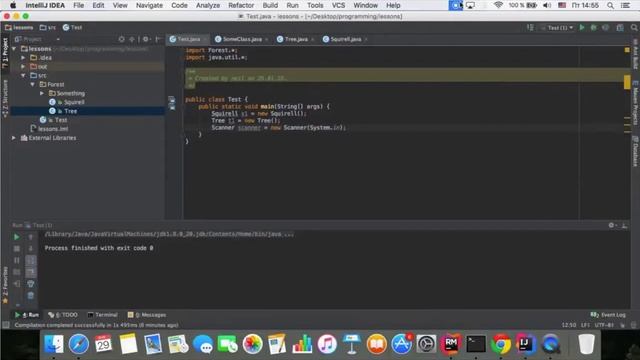Pause output button in Run panel
This screenshot has height=360, width=640.
(16, 260)
